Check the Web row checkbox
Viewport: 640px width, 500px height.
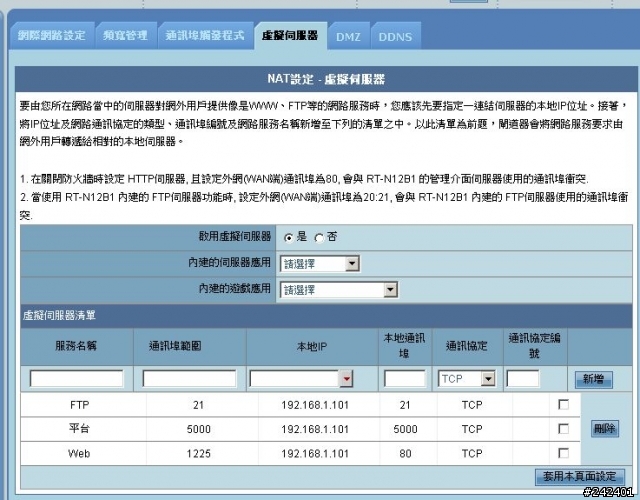pyautogui.click(x=563, y=453)
